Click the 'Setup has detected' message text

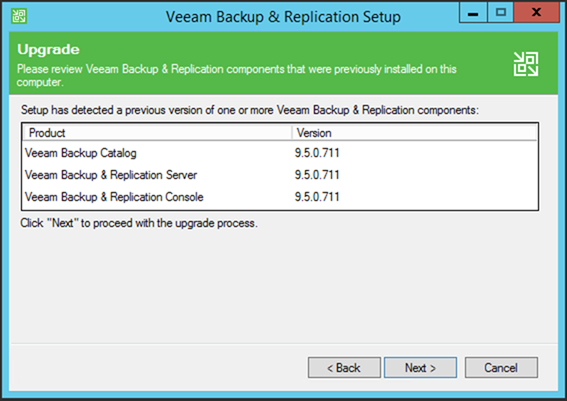click(x=250, y=110)
